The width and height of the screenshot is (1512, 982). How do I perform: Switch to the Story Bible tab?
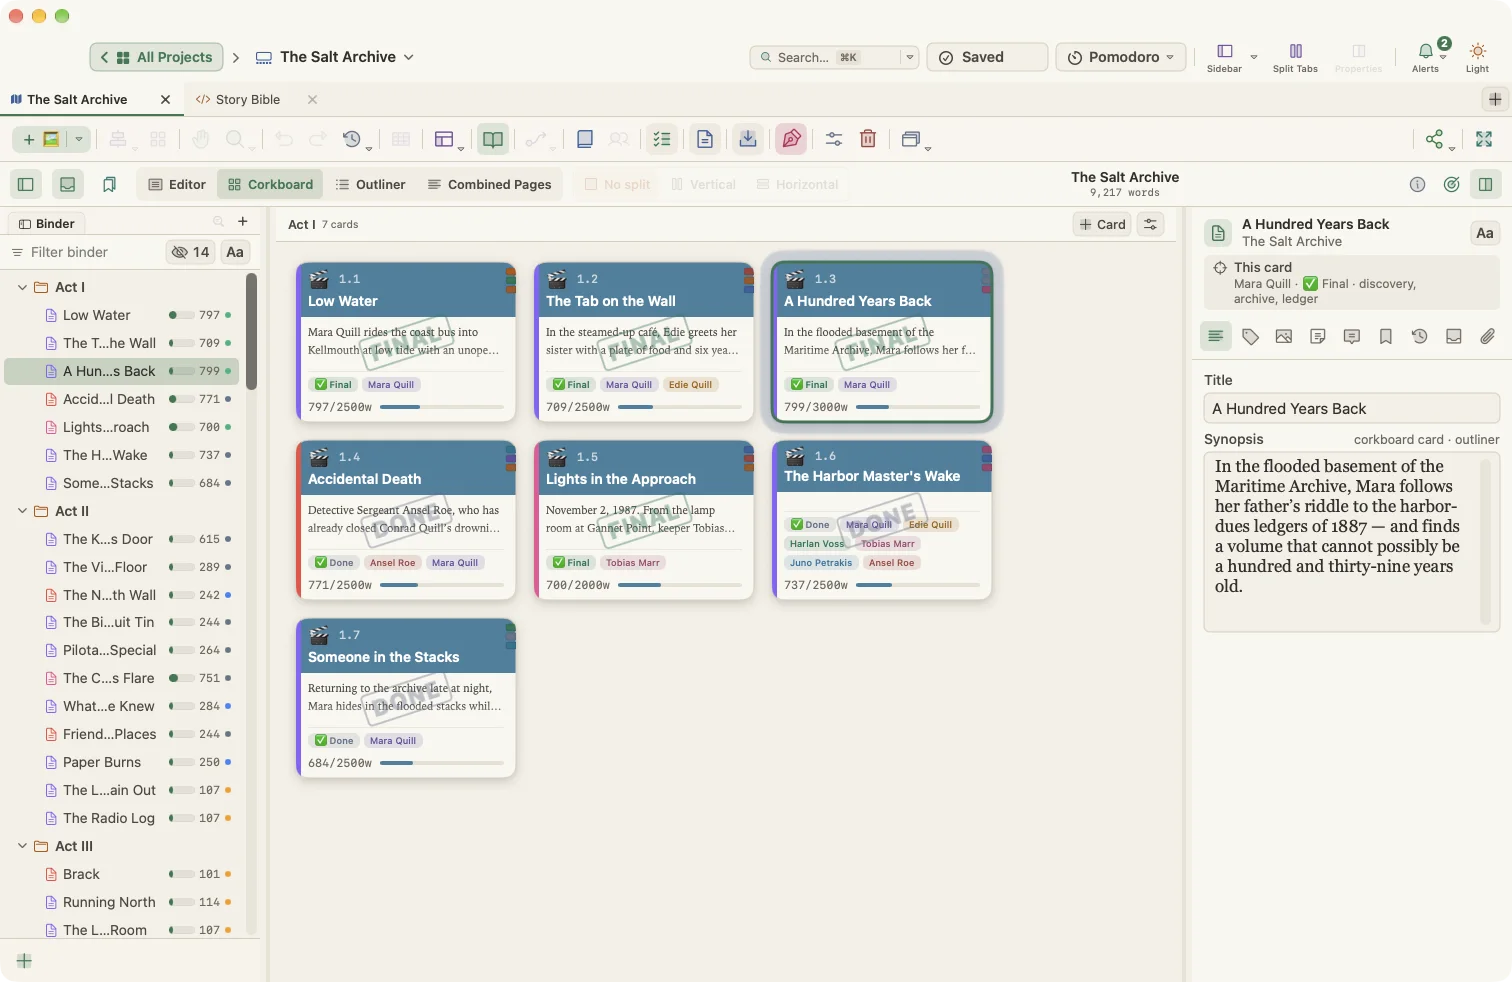(248, 99)
